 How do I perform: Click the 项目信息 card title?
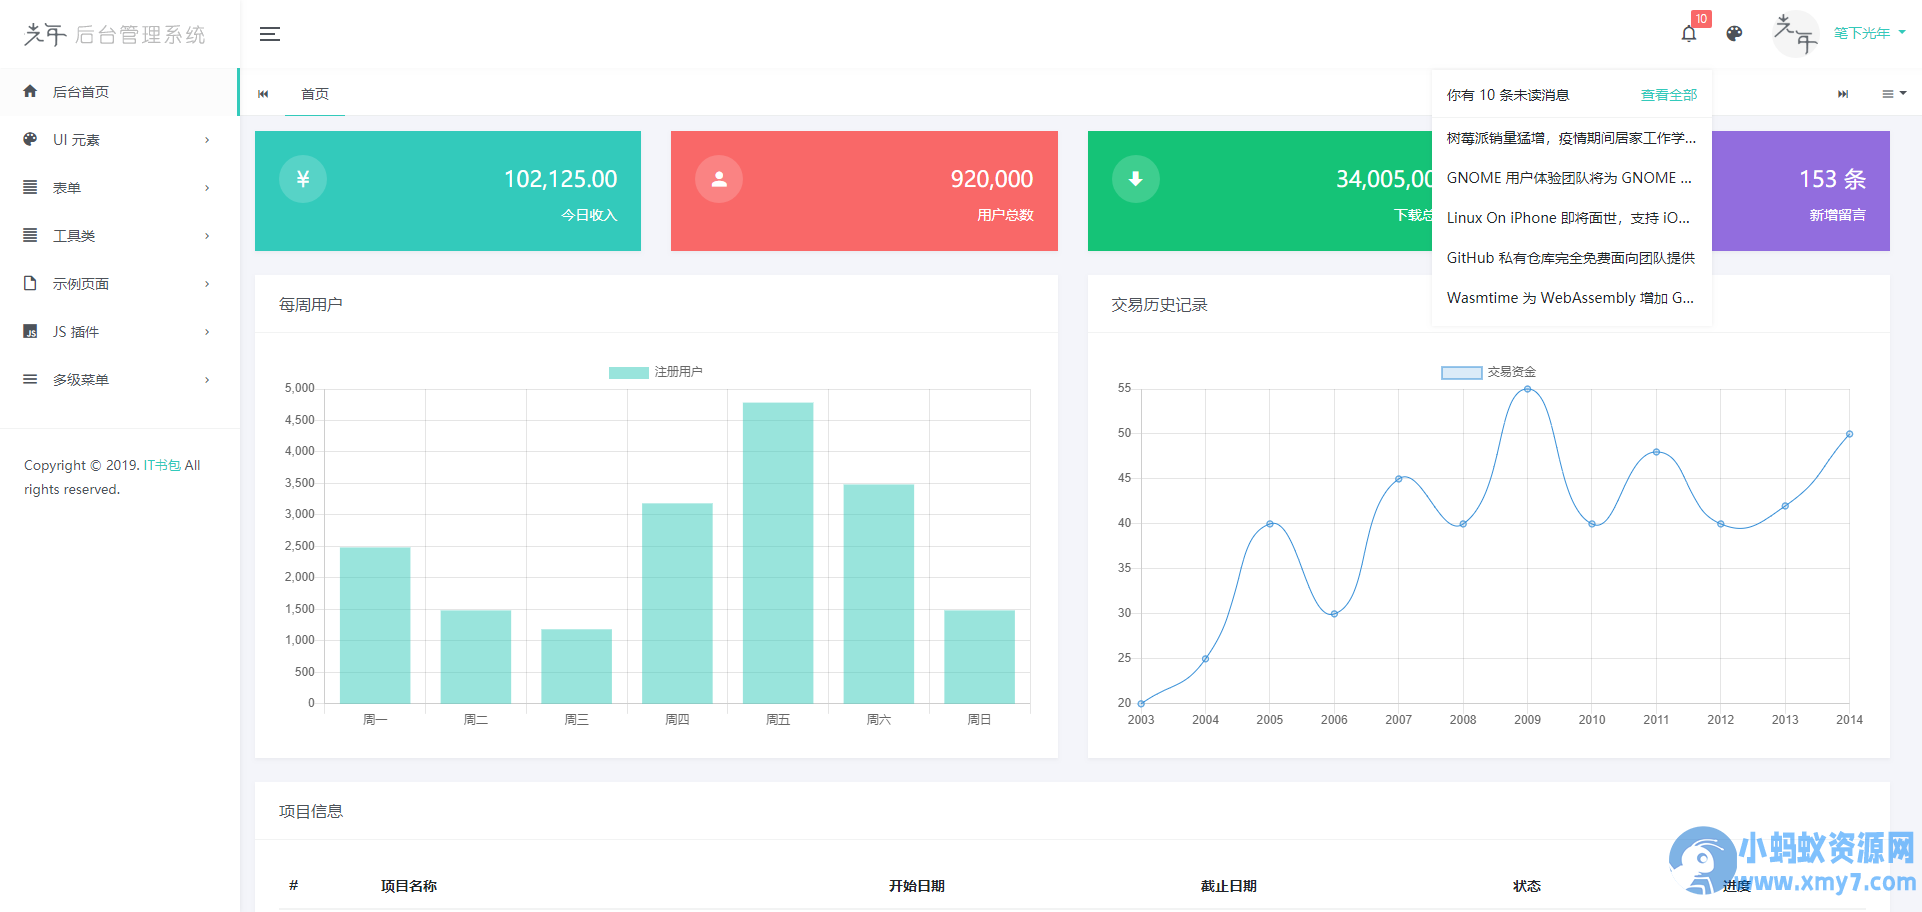(x=311, y=811)
